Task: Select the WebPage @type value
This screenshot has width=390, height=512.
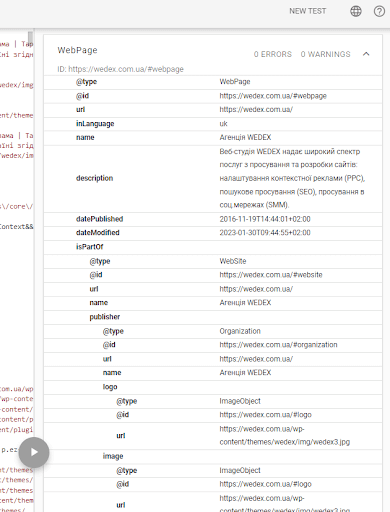Action: tap(235, 82)
